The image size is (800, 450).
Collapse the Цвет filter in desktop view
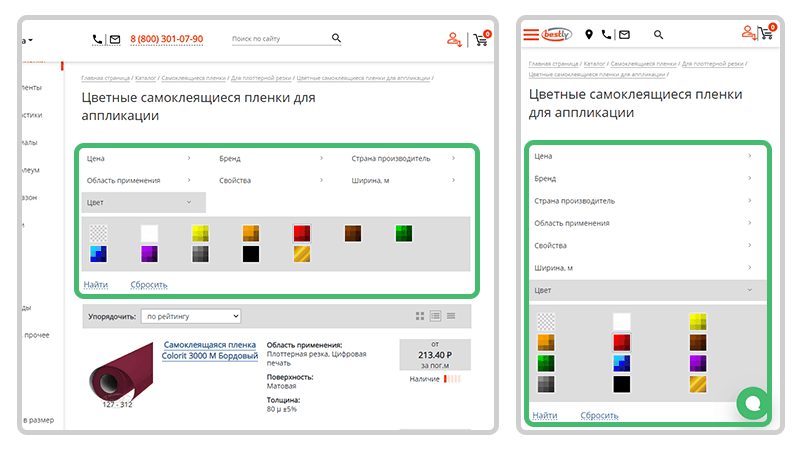coord(144,203)
